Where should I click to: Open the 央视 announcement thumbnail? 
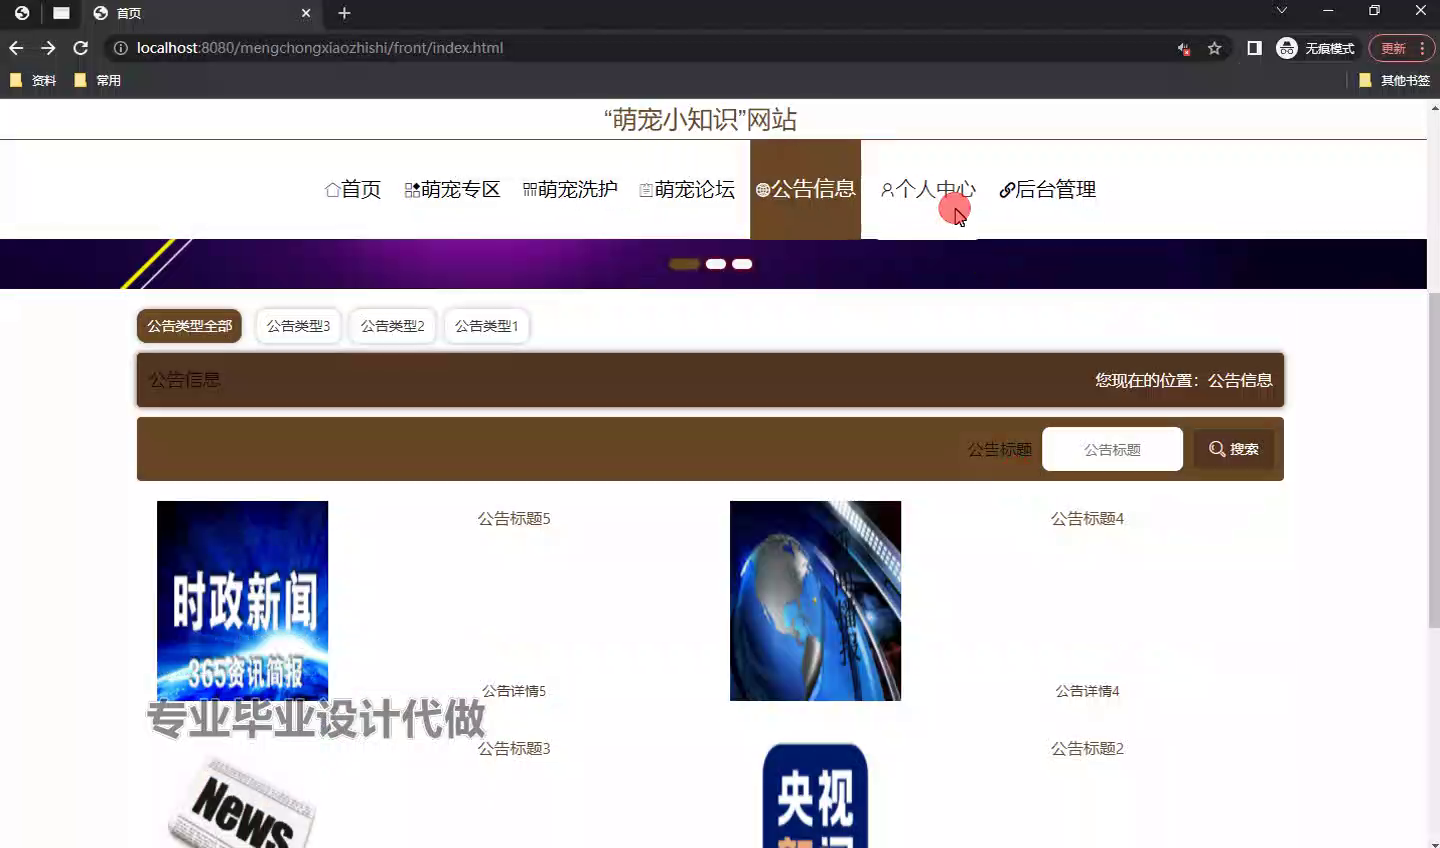point(815,796)
